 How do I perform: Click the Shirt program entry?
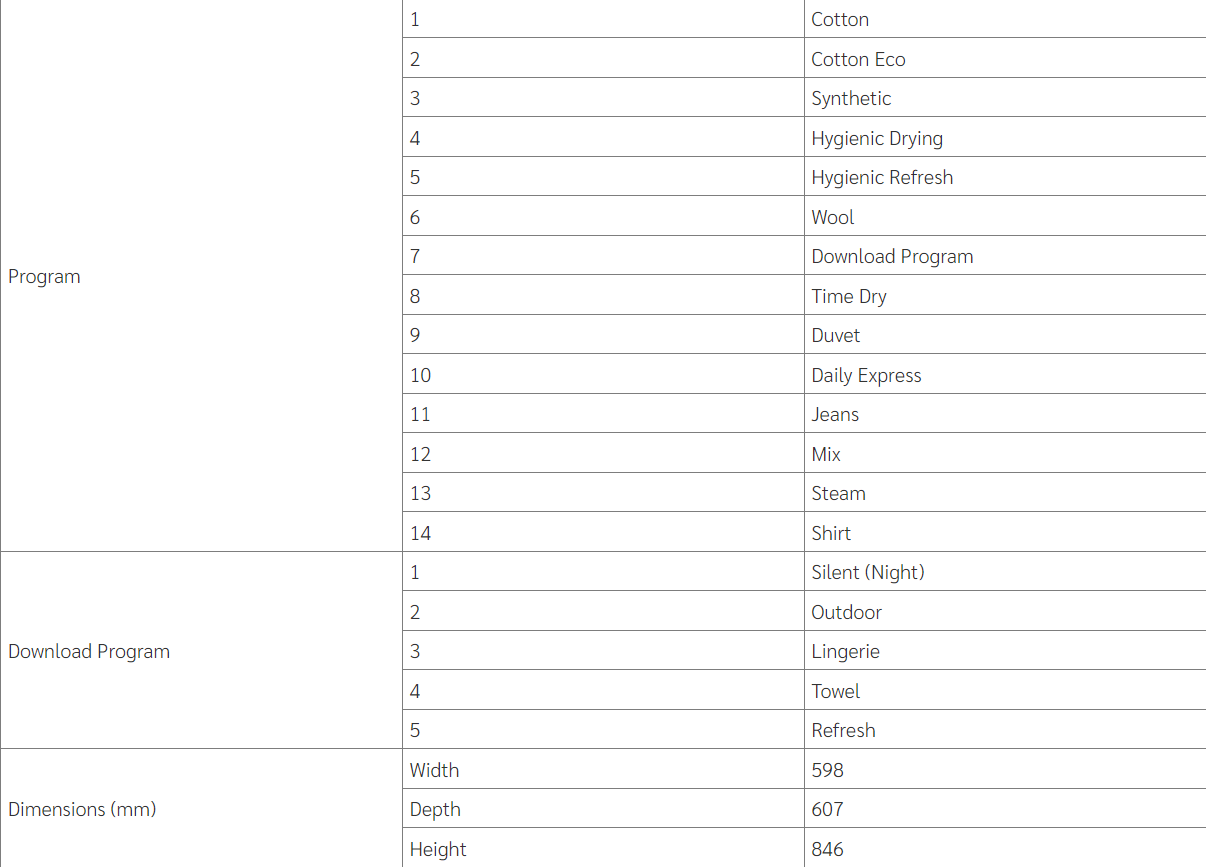pos(831,533)
